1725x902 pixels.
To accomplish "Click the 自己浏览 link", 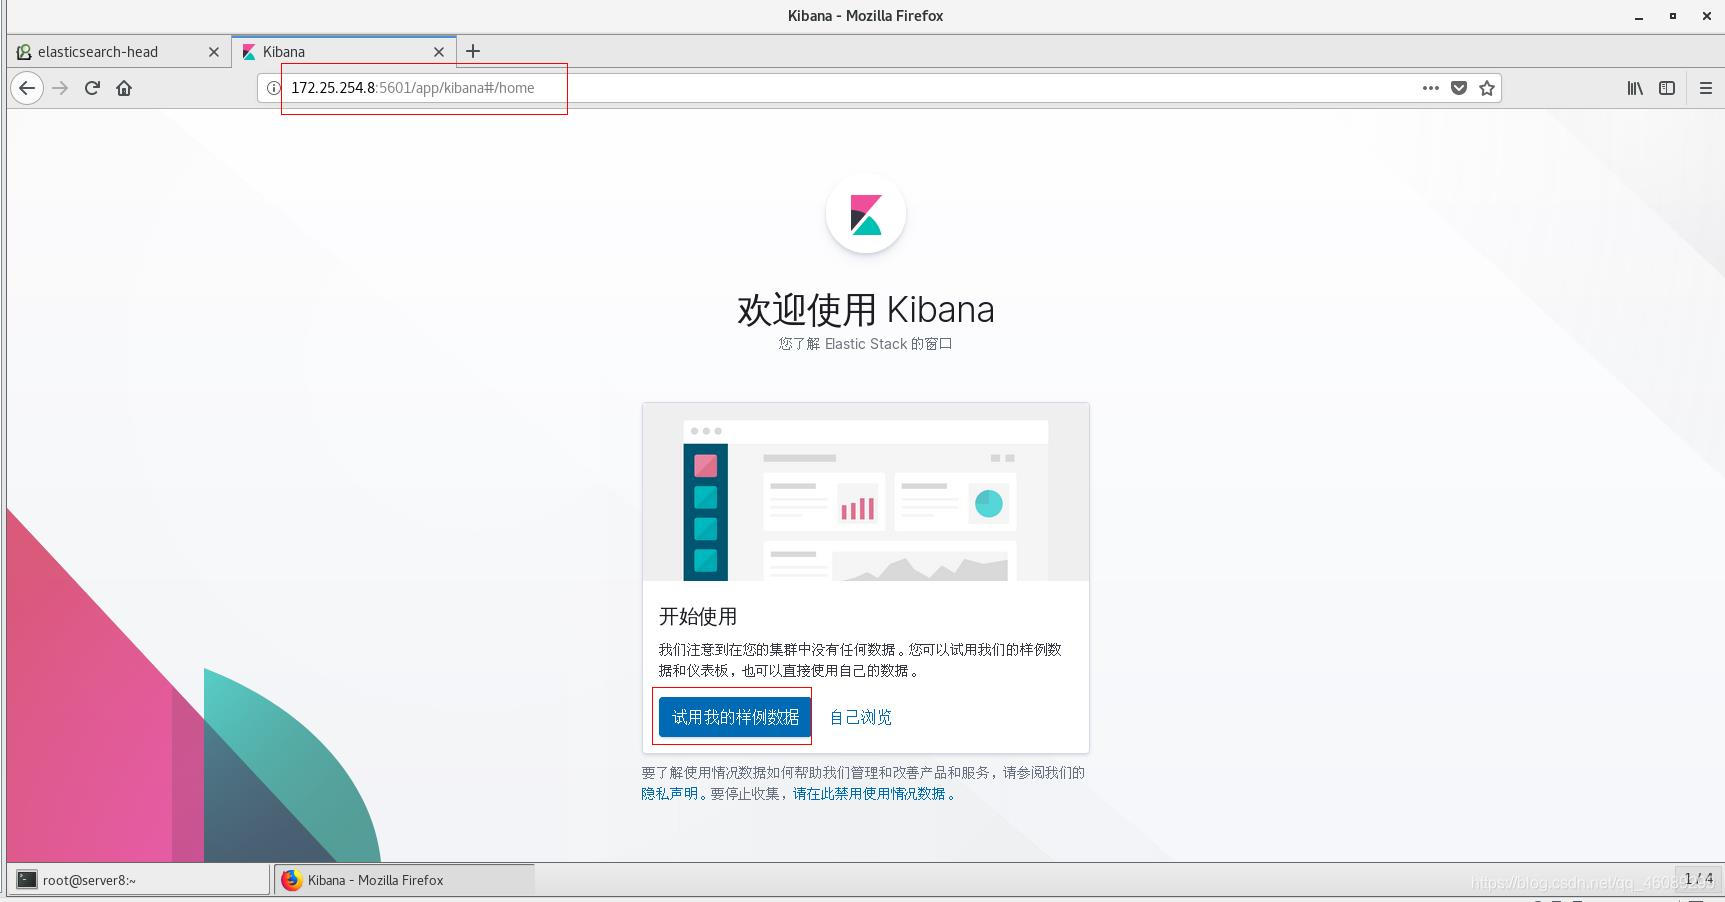I will (x=861, y=717).
